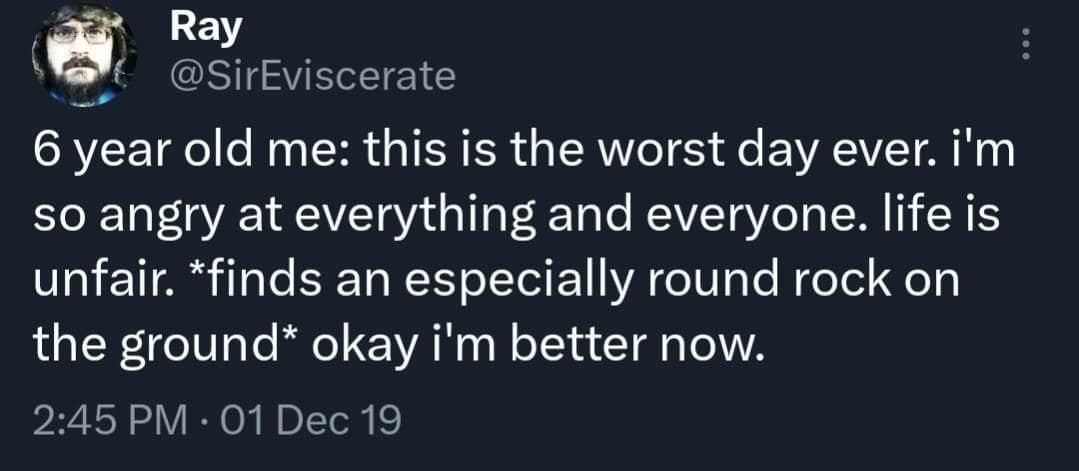Viewport: 1079px width, 471px height.
Task: Click the word "finds" after the asterisk
Action: pyautogui.click(x=242, y=280)
